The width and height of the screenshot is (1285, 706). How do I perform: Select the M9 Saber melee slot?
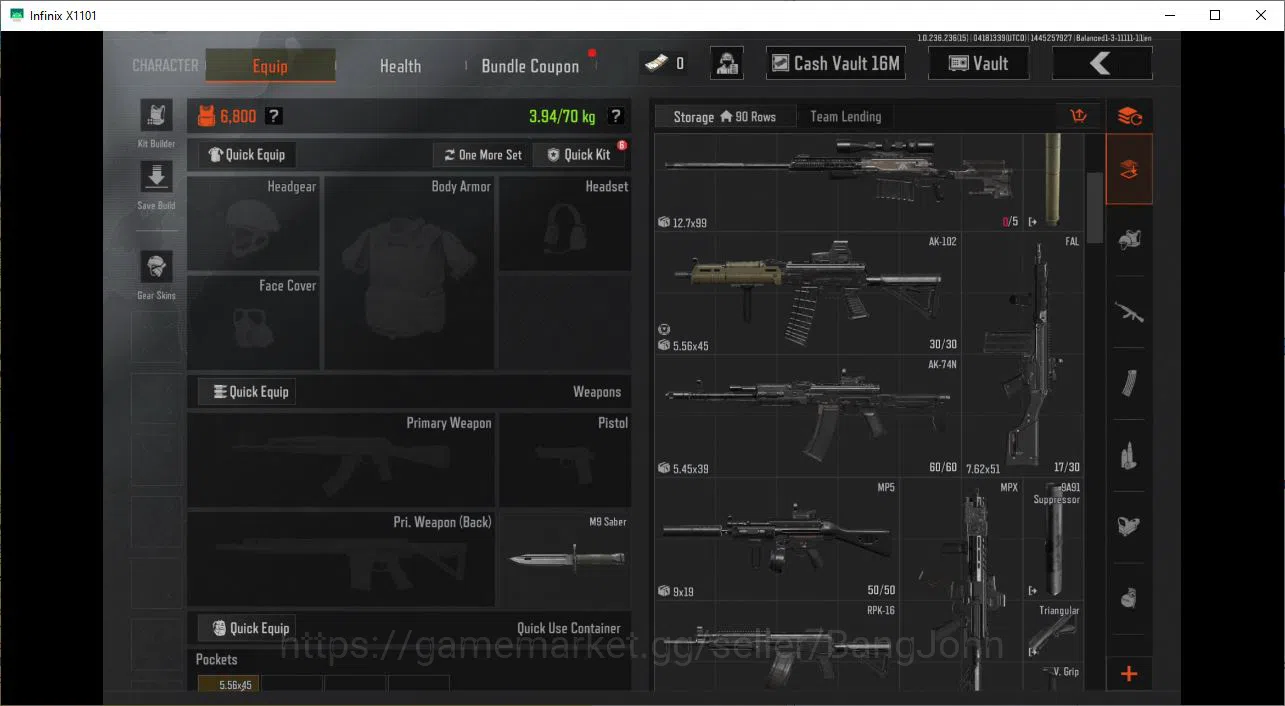pyautogui.click(x=565, y=559)
